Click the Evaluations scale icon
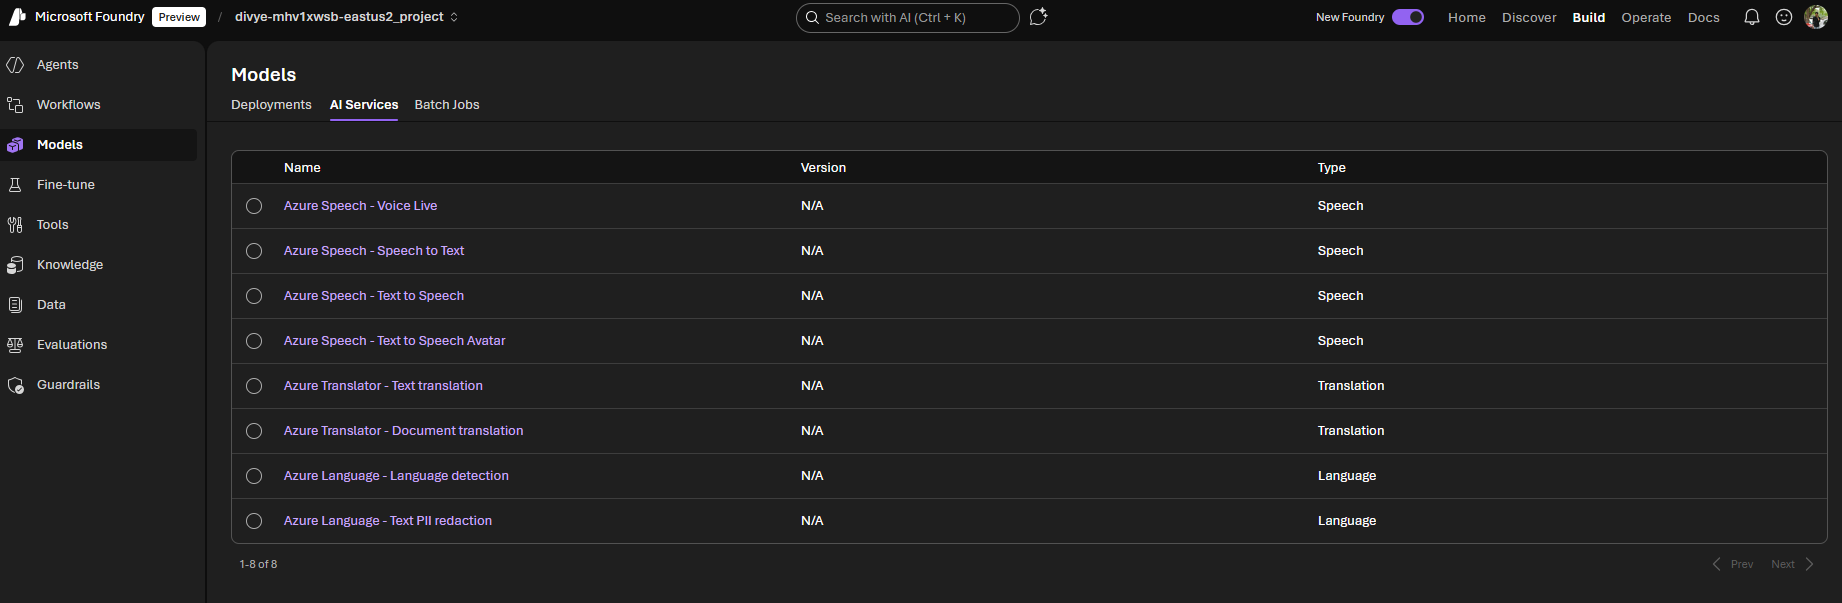The image size is (1842, 603). pos(15,345)
